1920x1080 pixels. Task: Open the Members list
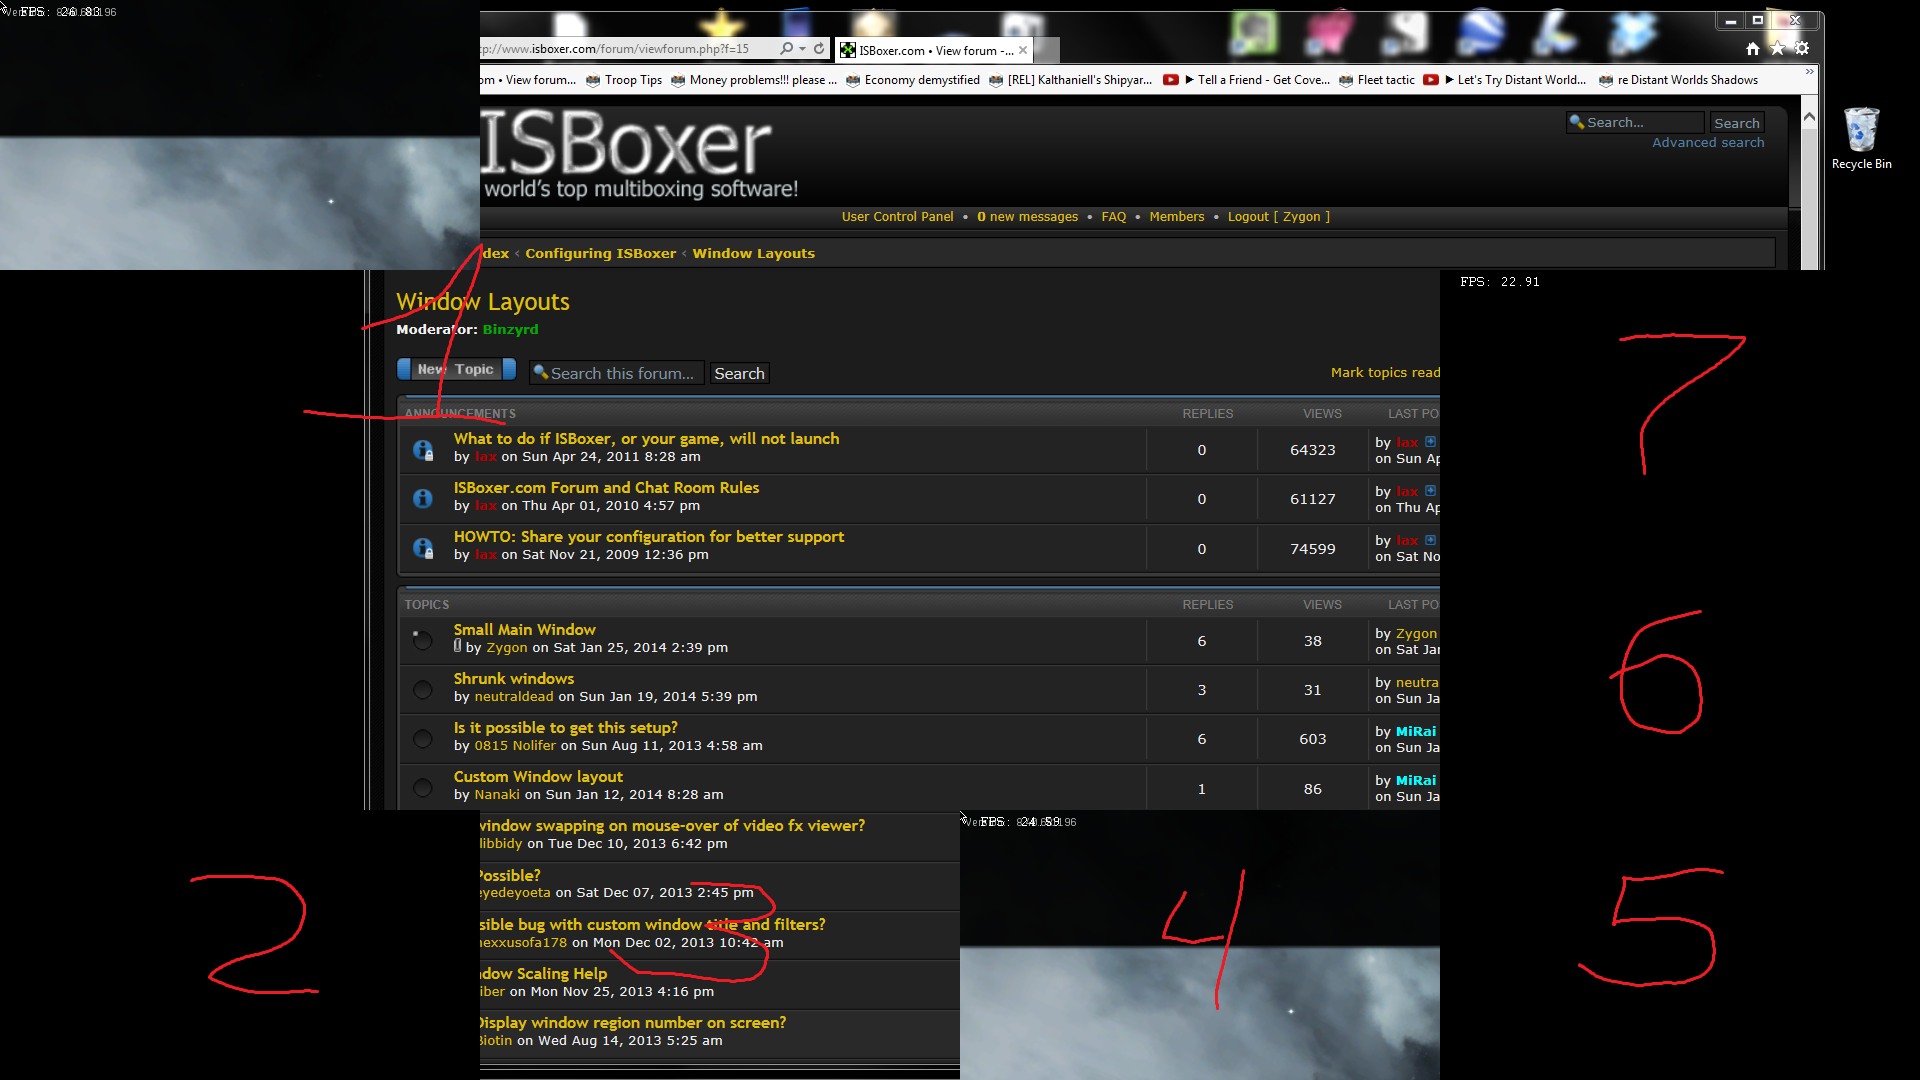1176,217
